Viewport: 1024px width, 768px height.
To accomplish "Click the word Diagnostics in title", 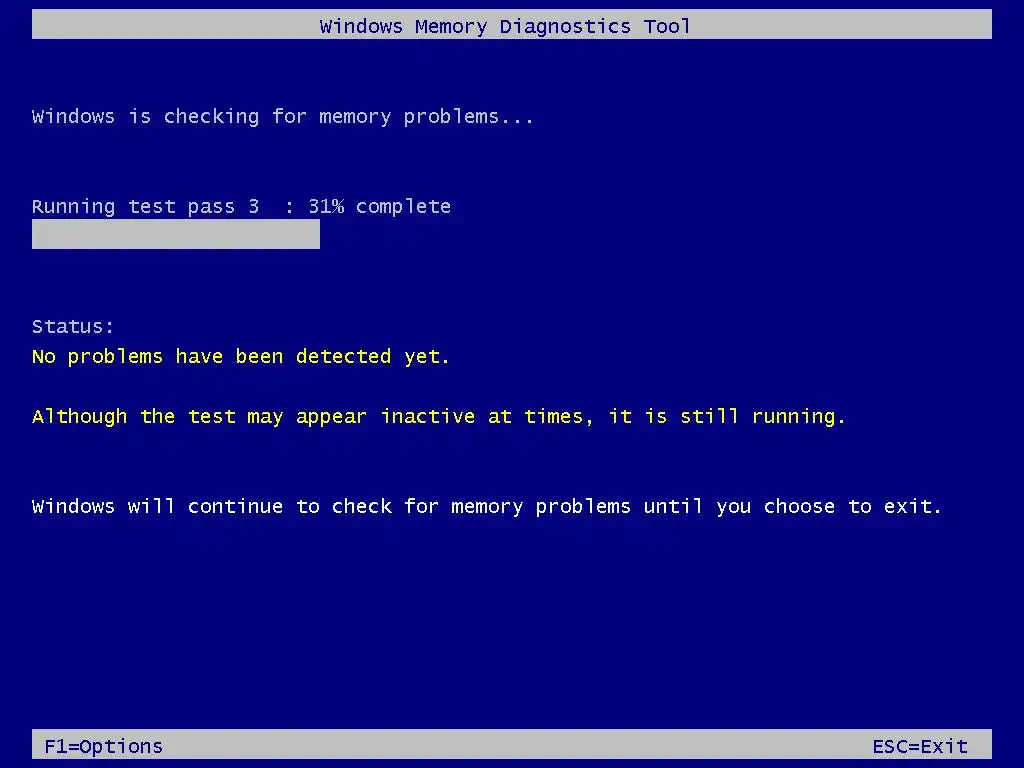I will click(x=566, y=27).
